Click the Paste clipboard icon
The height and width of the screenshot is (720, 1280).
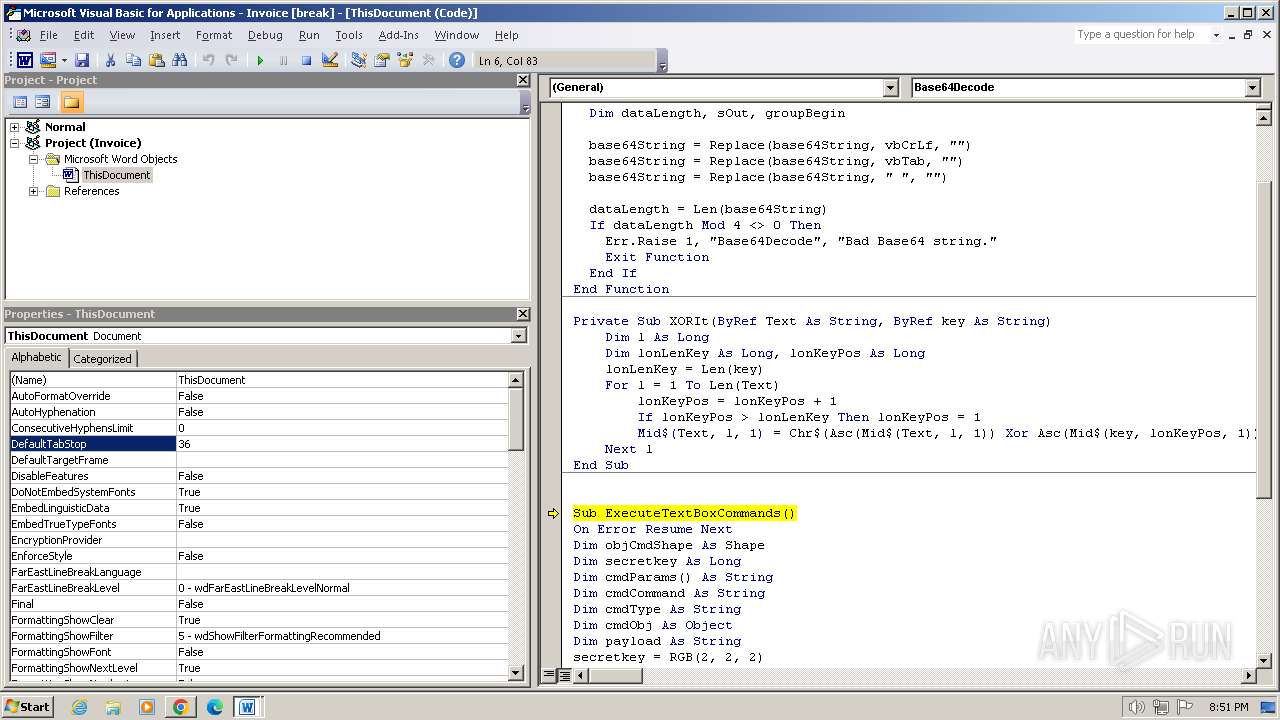[x=156, y=61]
